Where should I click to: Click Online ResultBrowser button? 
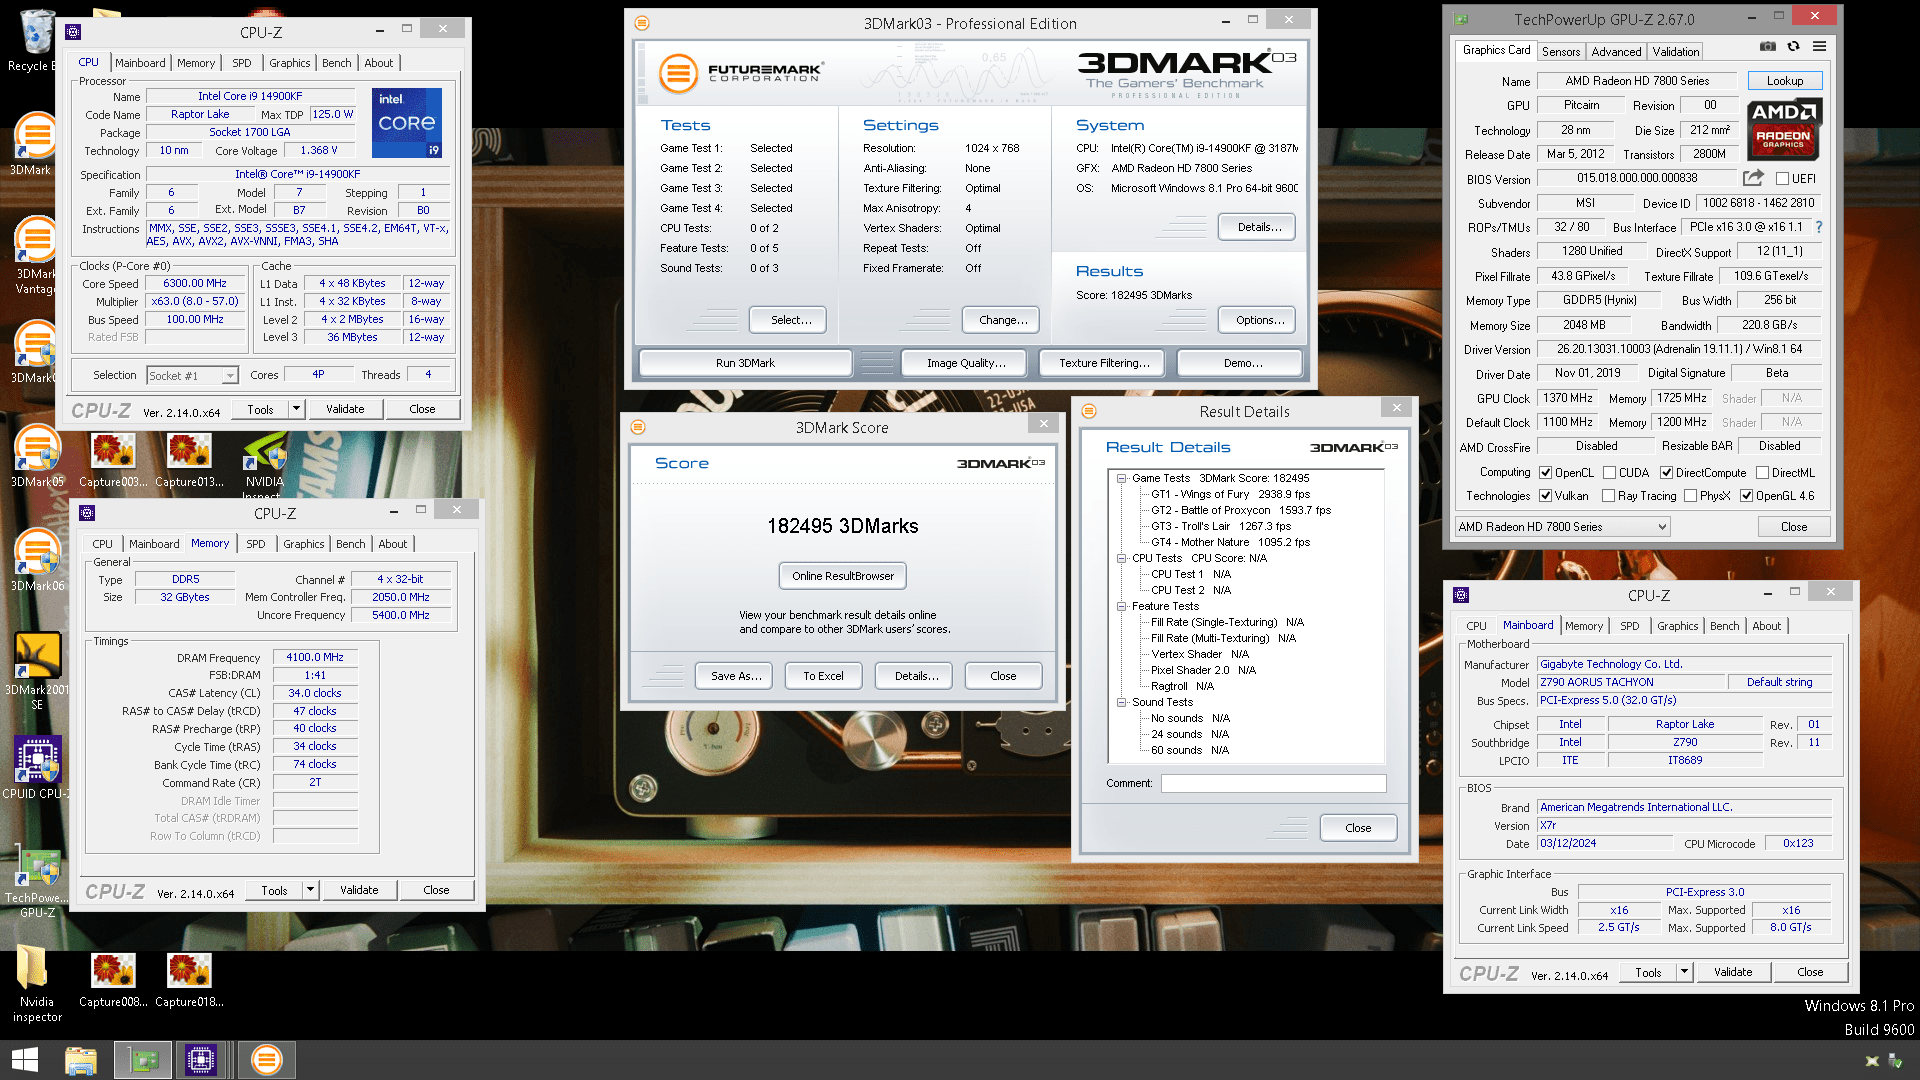pos(843,576)
